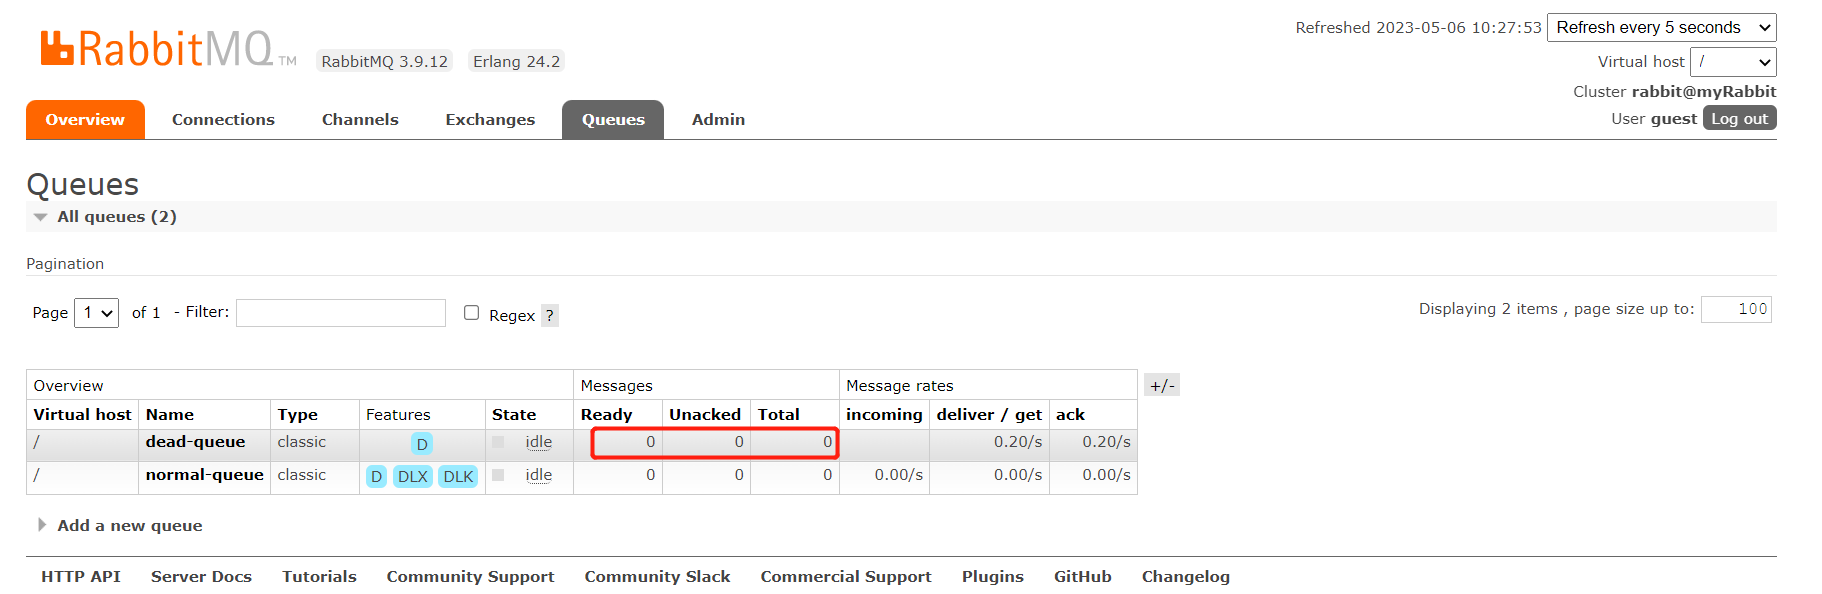Open the Page number dropdown
1822x594 pixels.
(x=96, y=313)
